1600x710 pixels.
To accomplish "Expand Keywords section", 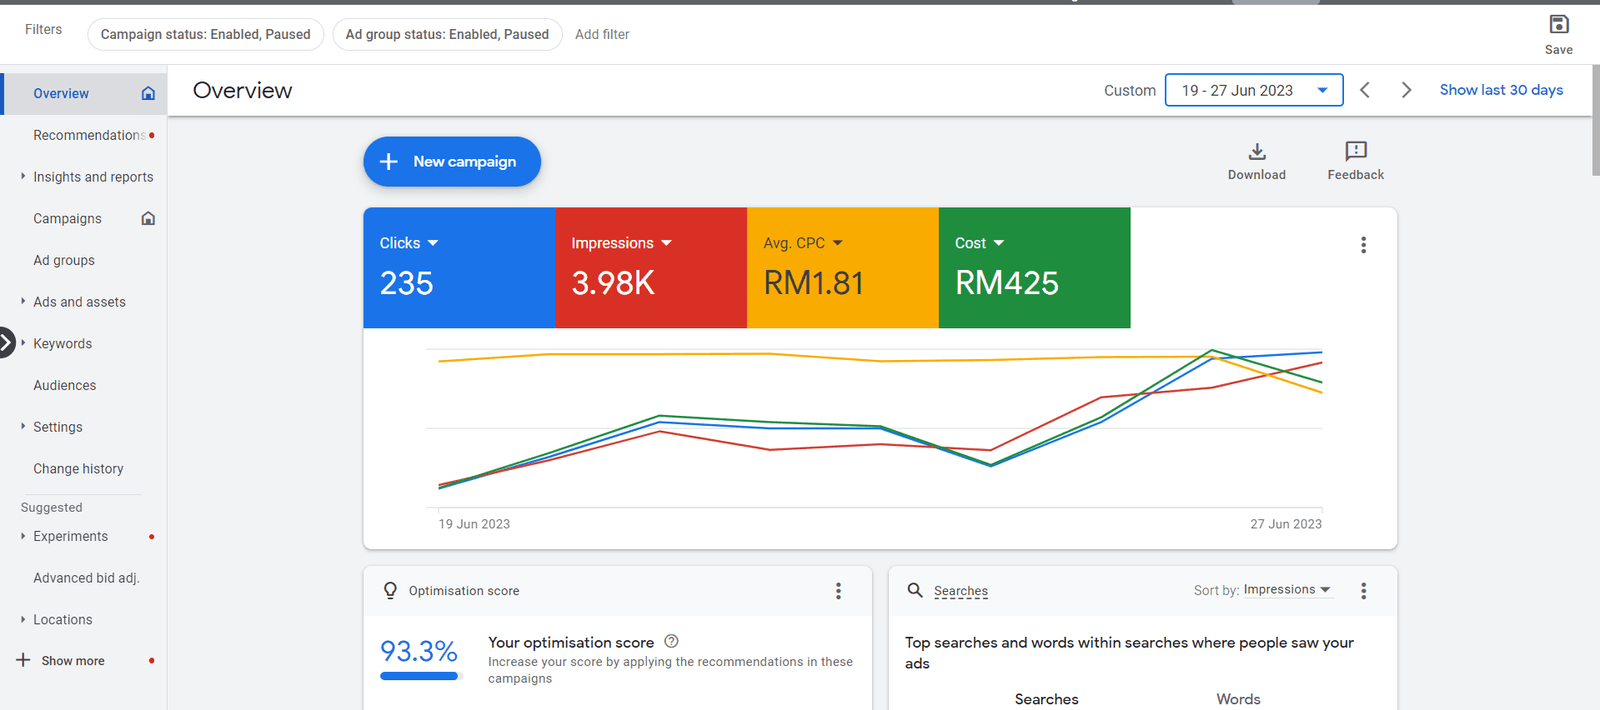I will pyautogui.click(x=23, y=343).
